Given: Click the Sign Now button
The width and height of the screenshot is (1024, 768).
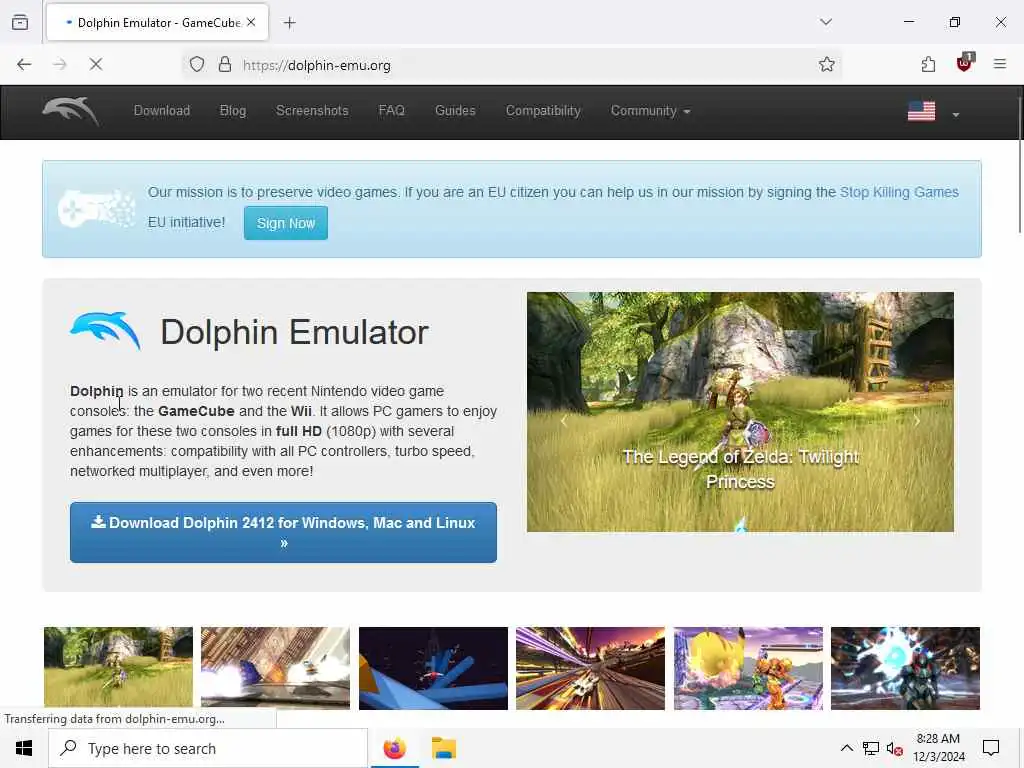Looking at the screenshot, I should click(x=286, y=223).
